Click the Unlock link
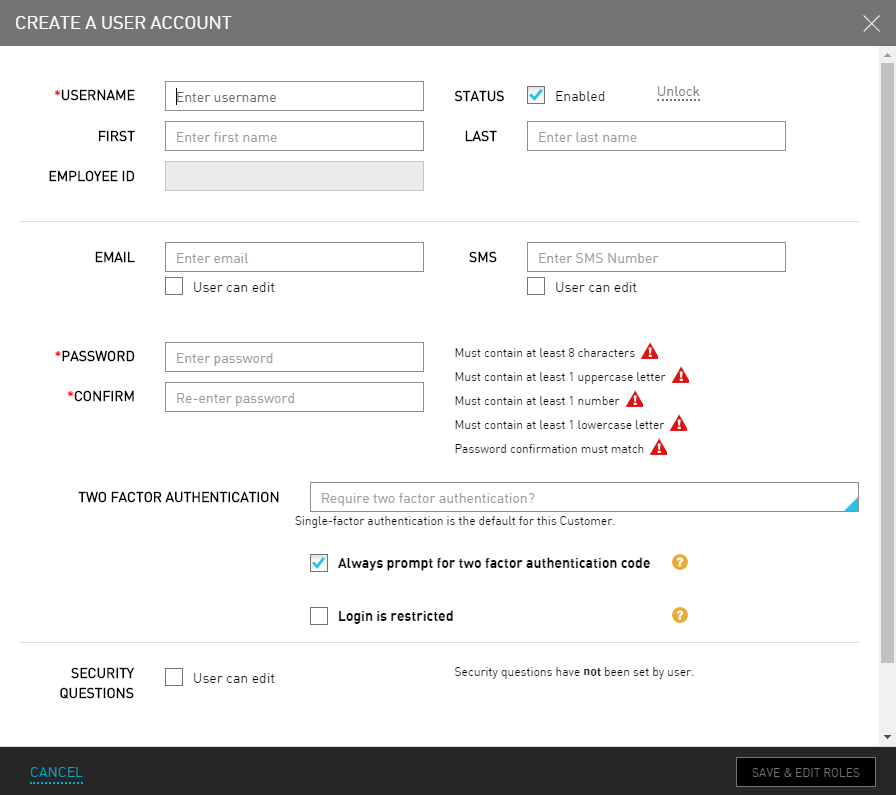This screenshot has height=795, width=896. pyautogui.click(x=678, y=92)
